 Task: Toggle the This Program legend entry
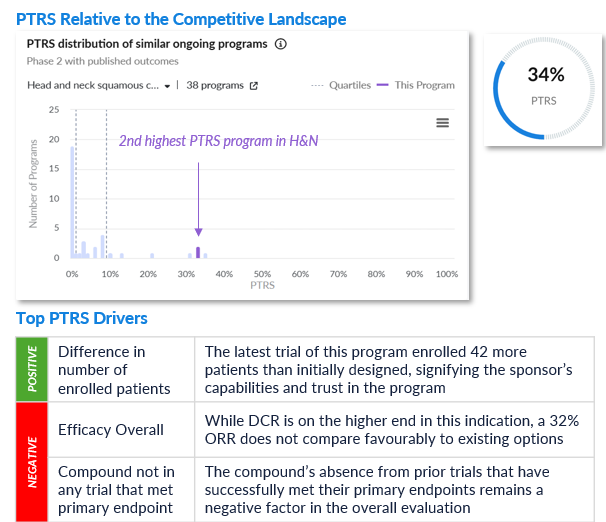coord(415,85)
